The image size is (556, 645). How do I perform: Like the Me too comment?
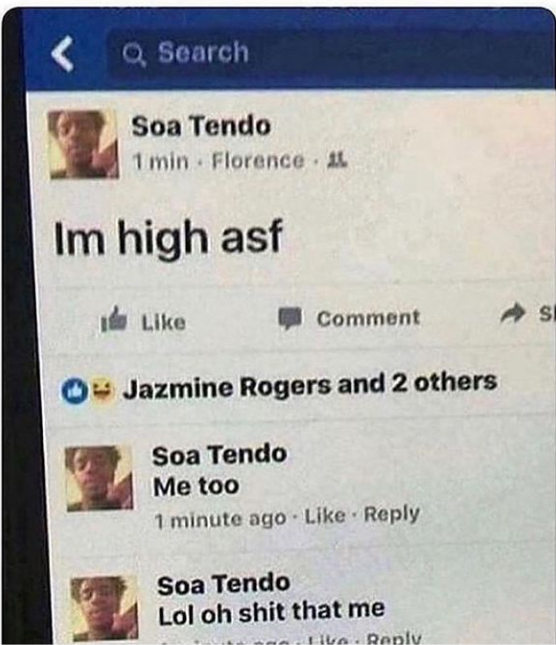324,516
